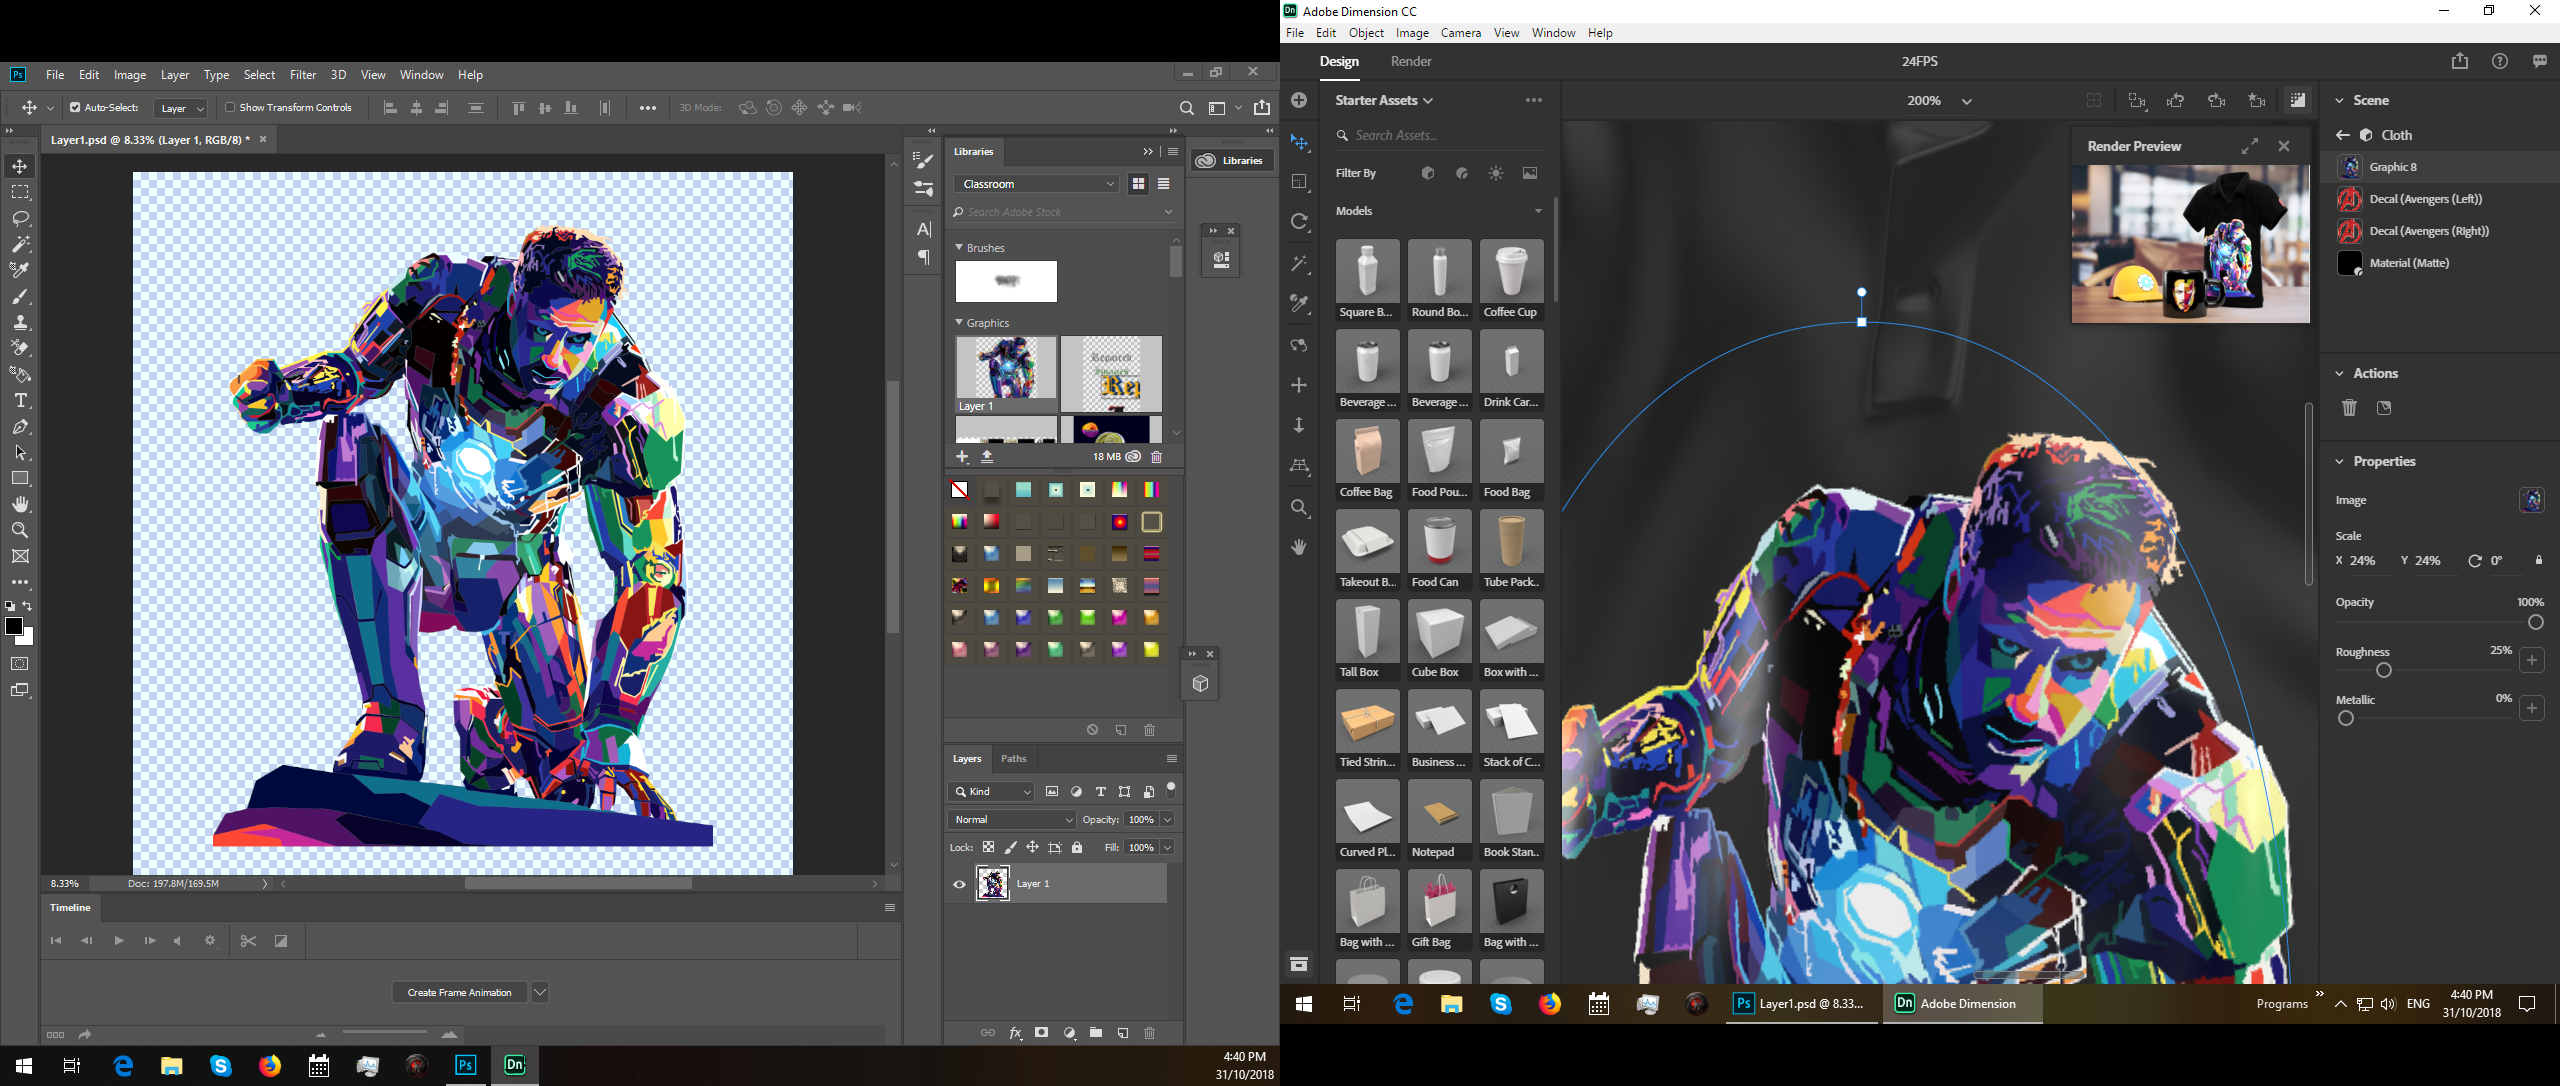Click foreground color swatch in Photoshop
The image size is (2560, 1086).
pos(14,626)
